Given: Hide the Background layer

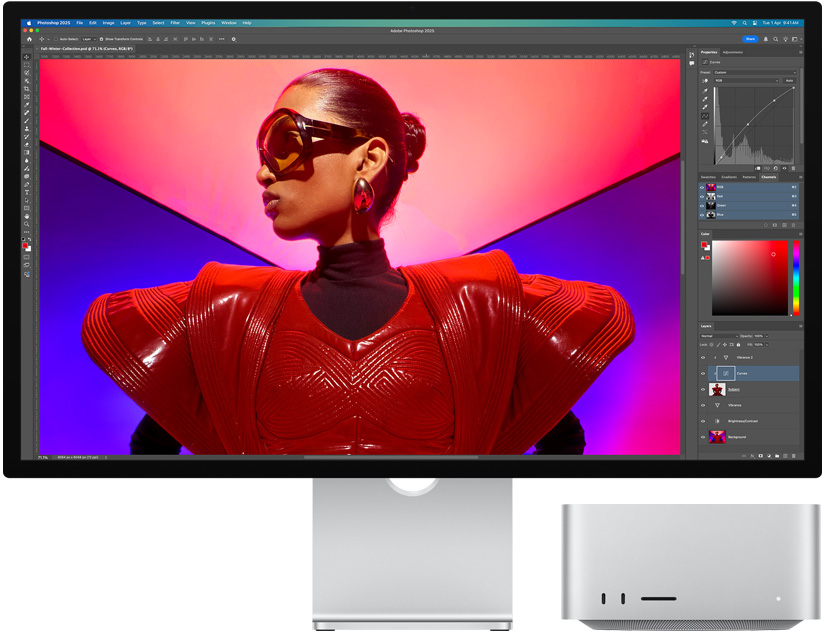Looking at the screenshot, I should [703, 436].
